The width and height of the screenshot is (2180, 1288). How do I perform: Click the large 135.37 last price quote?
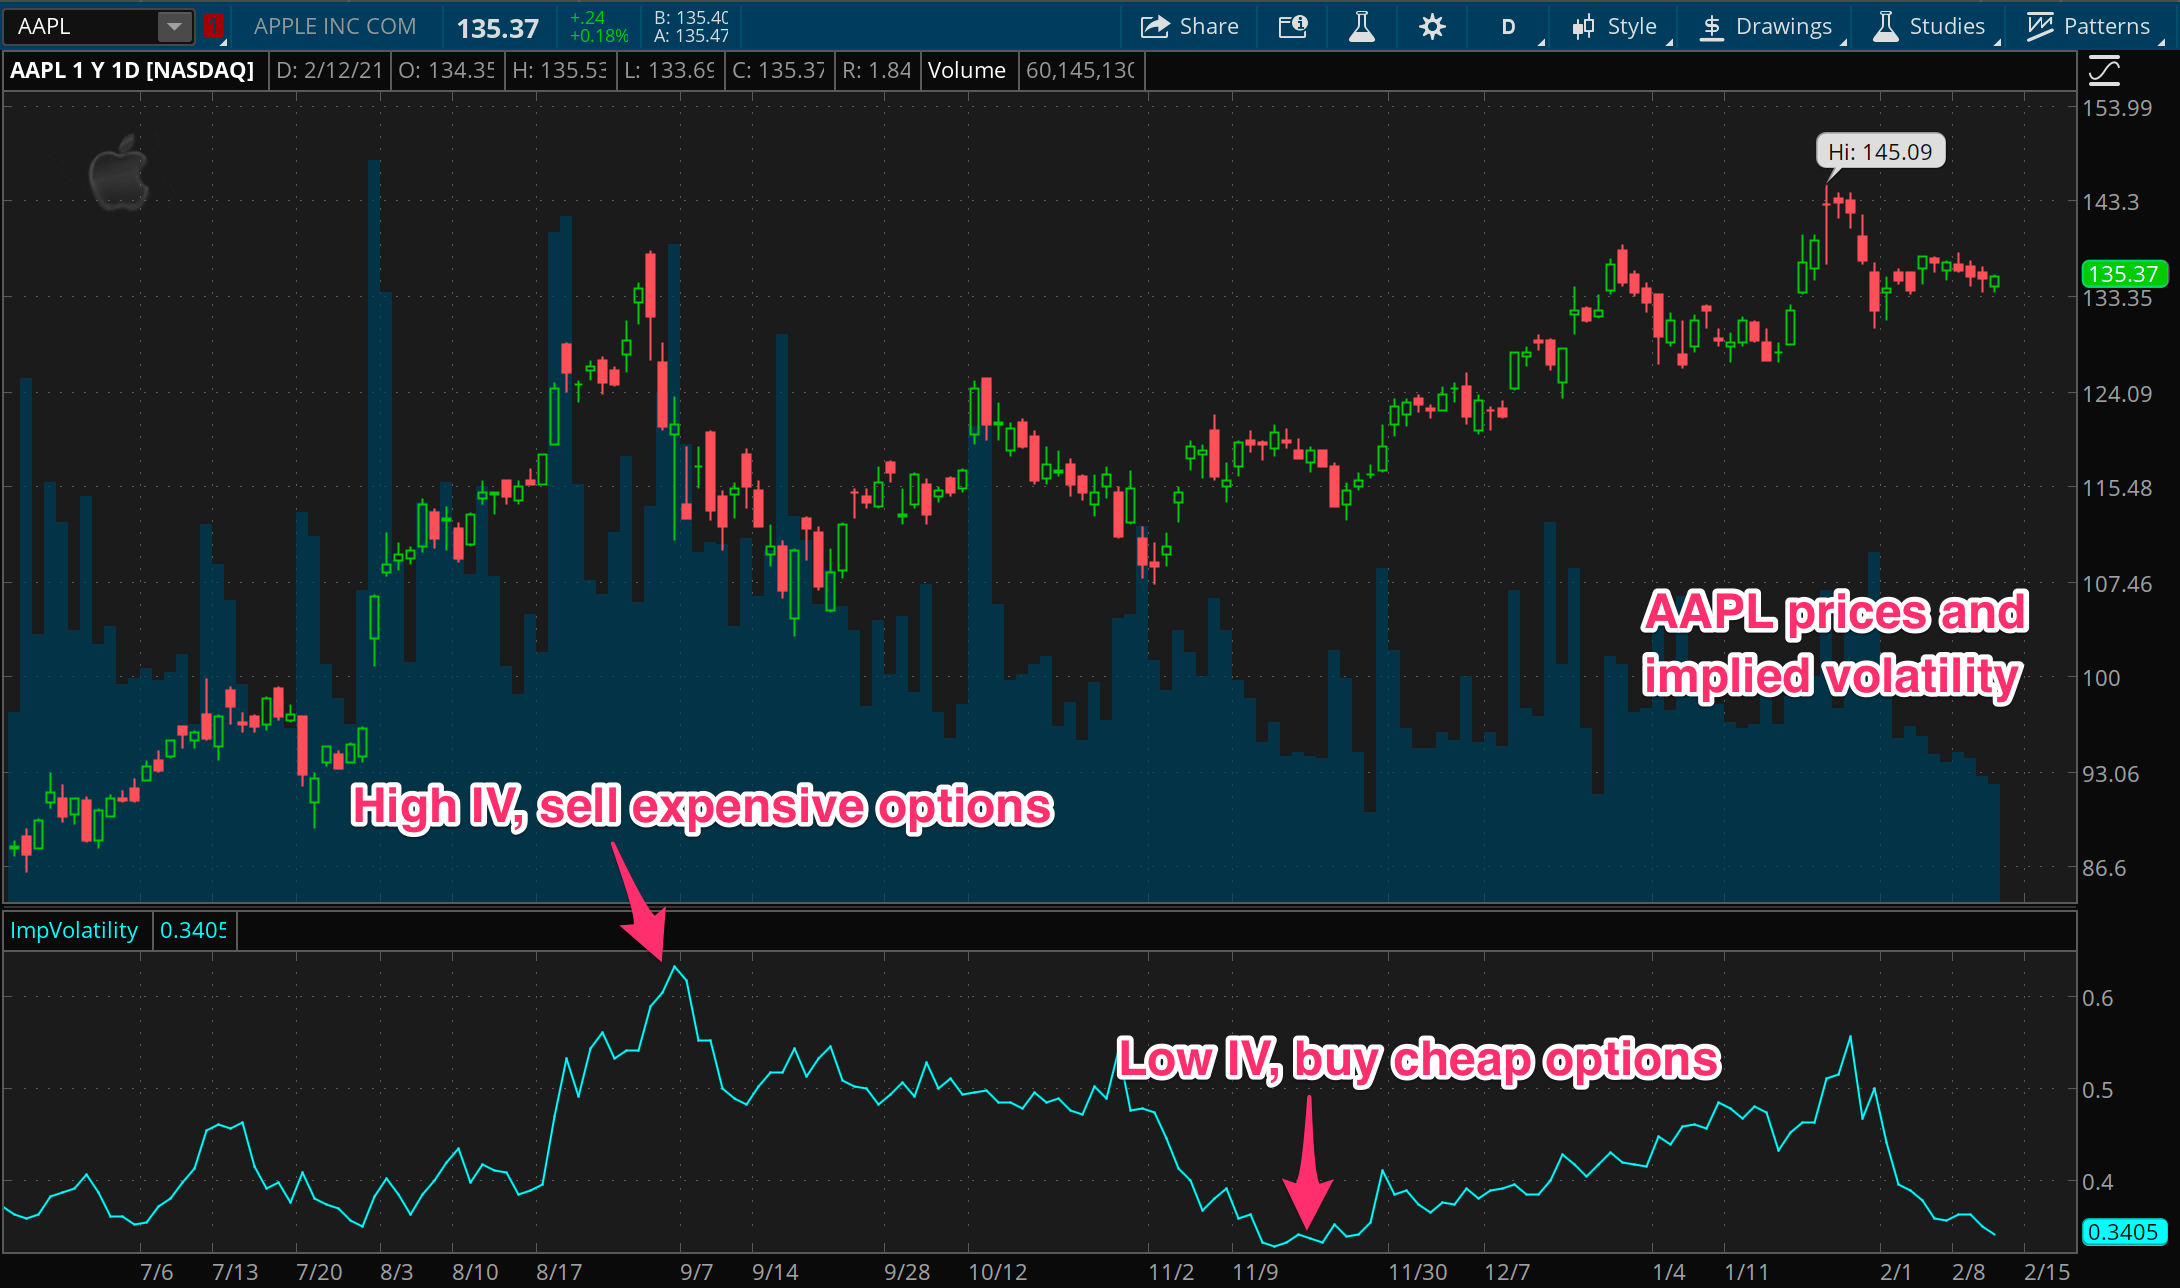pos(497,28)
